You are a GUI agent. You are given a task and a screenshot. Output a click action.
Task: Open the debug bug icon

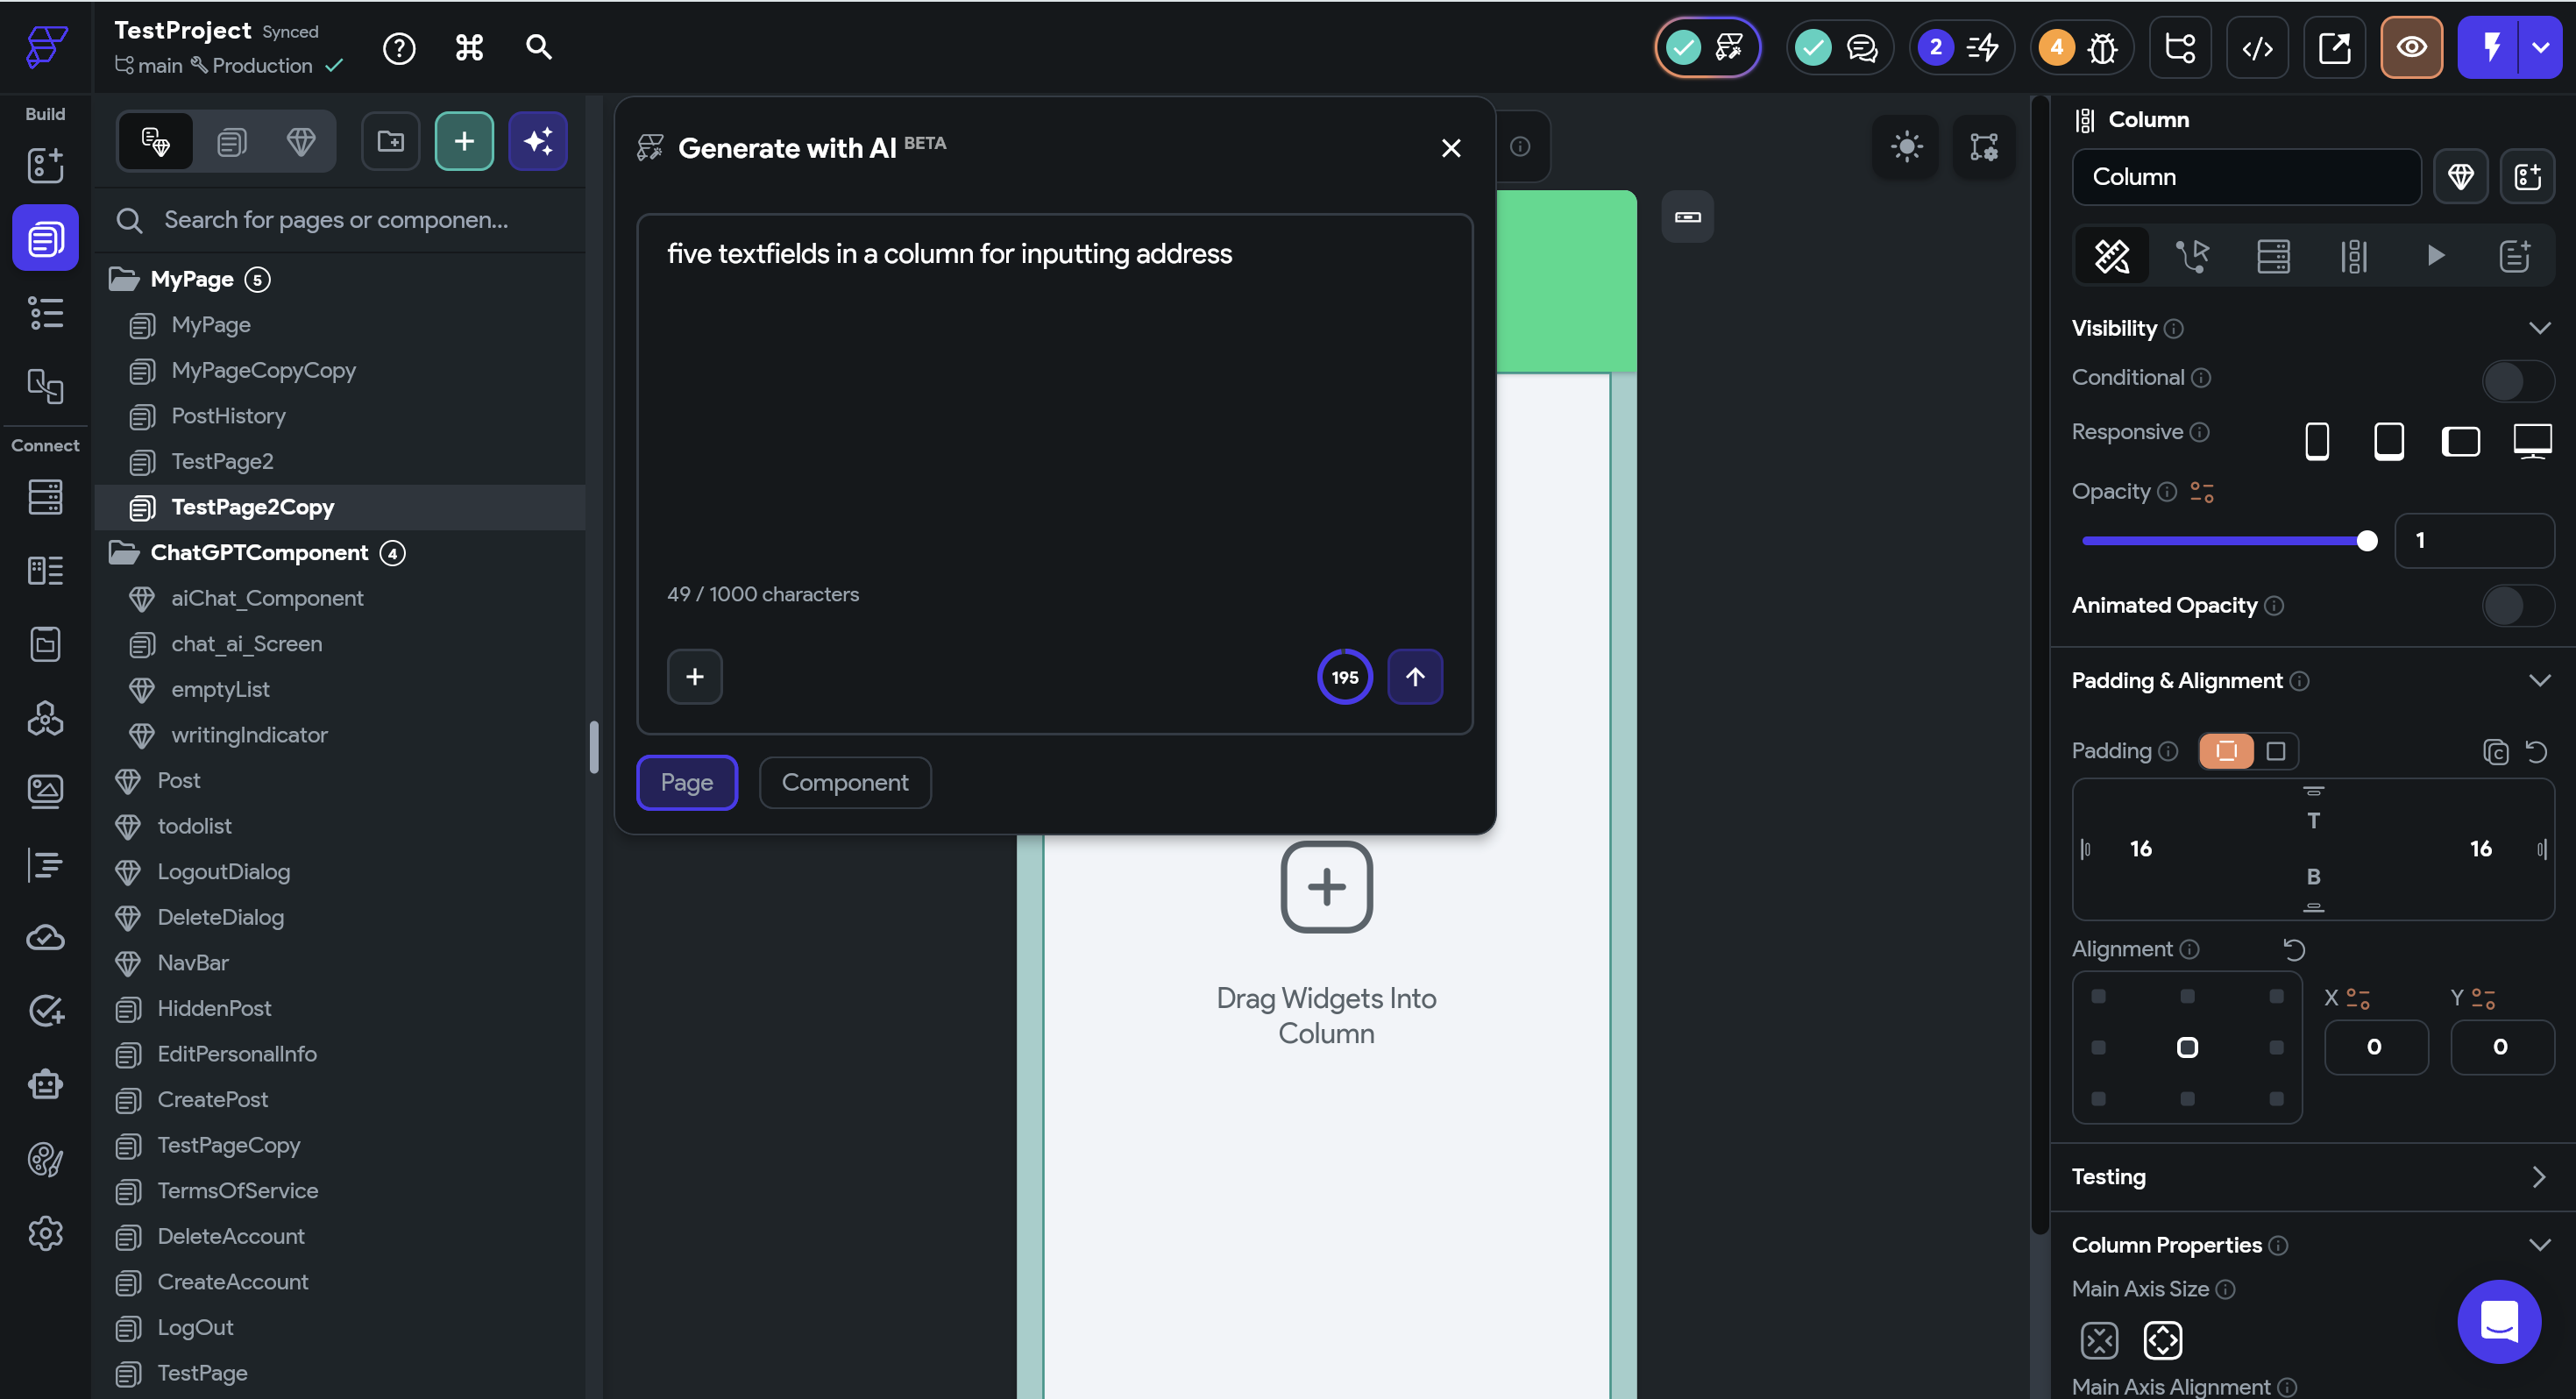2102,48
